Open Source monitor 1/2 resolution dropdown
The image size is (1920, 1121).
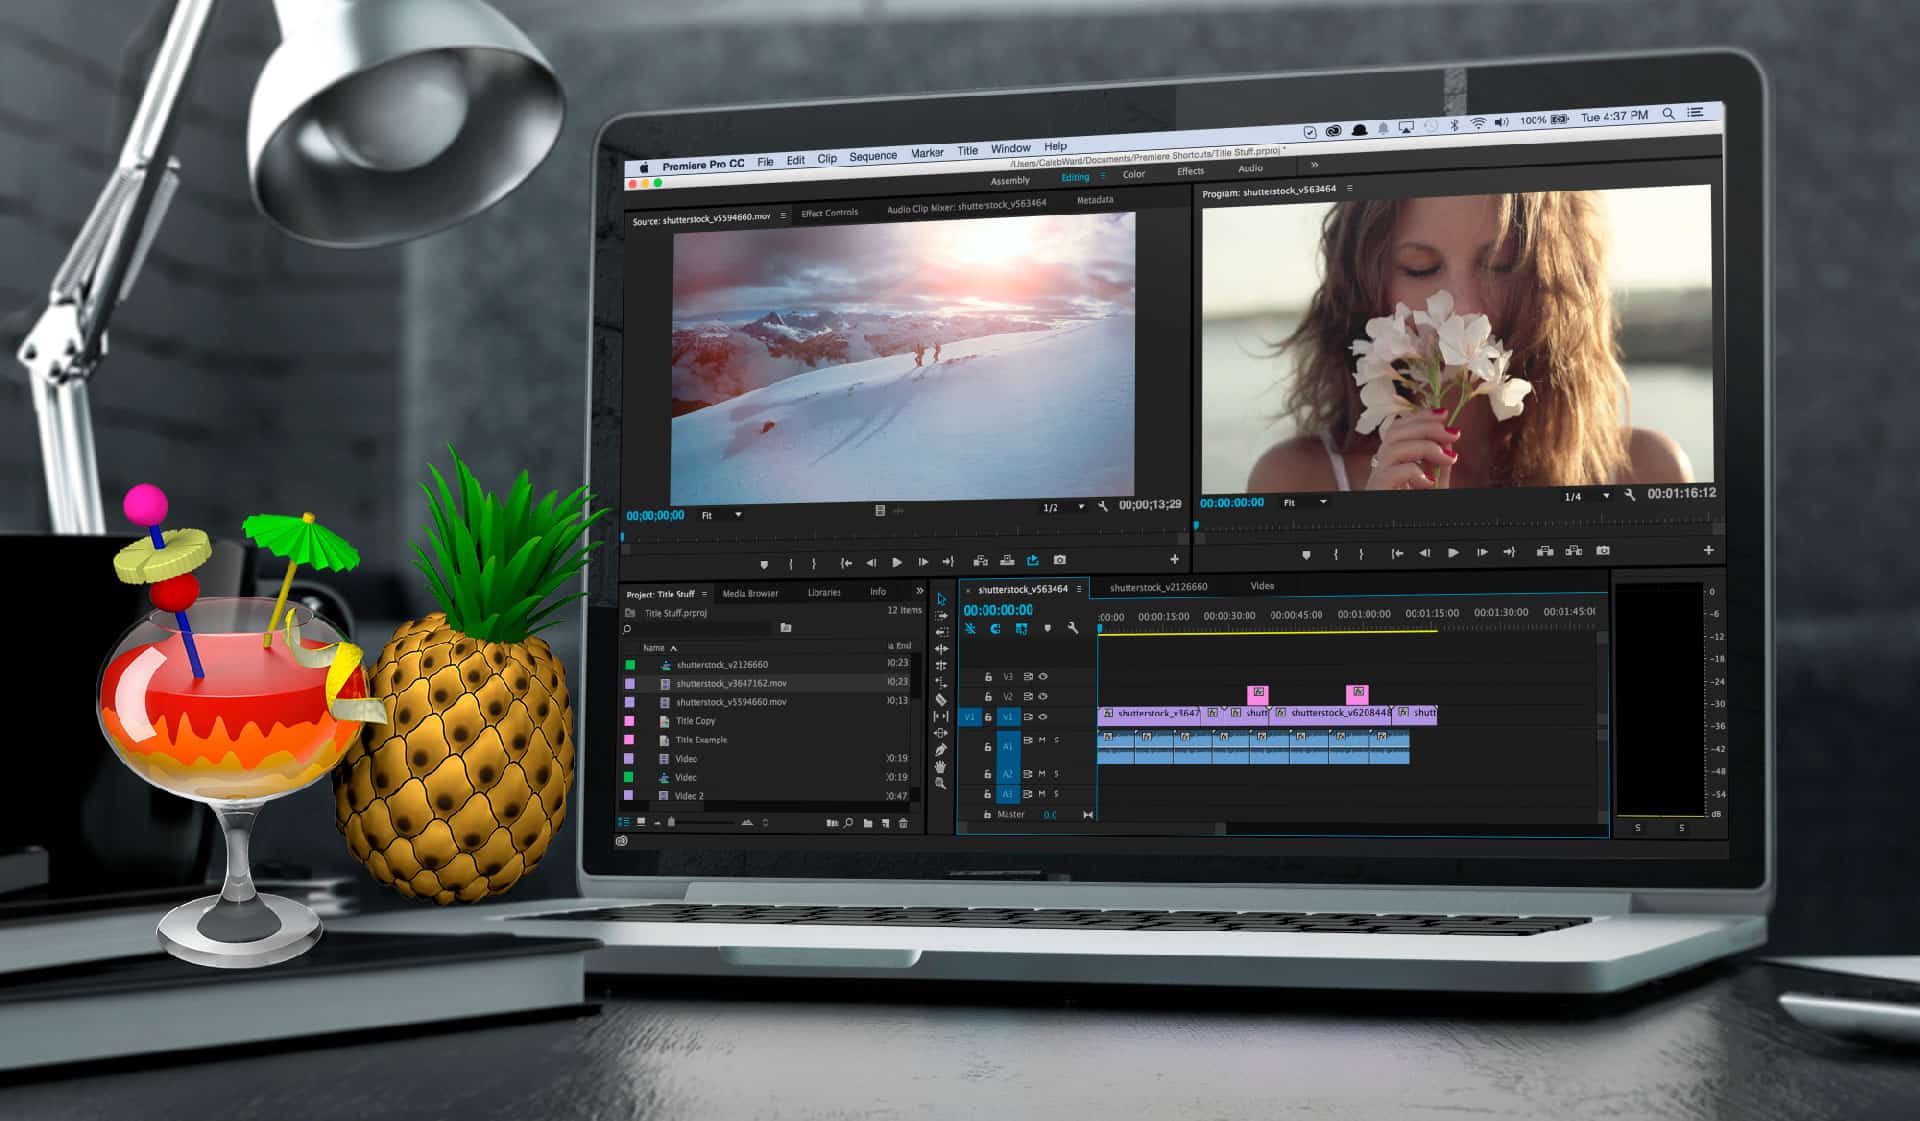click(1064, 508)
